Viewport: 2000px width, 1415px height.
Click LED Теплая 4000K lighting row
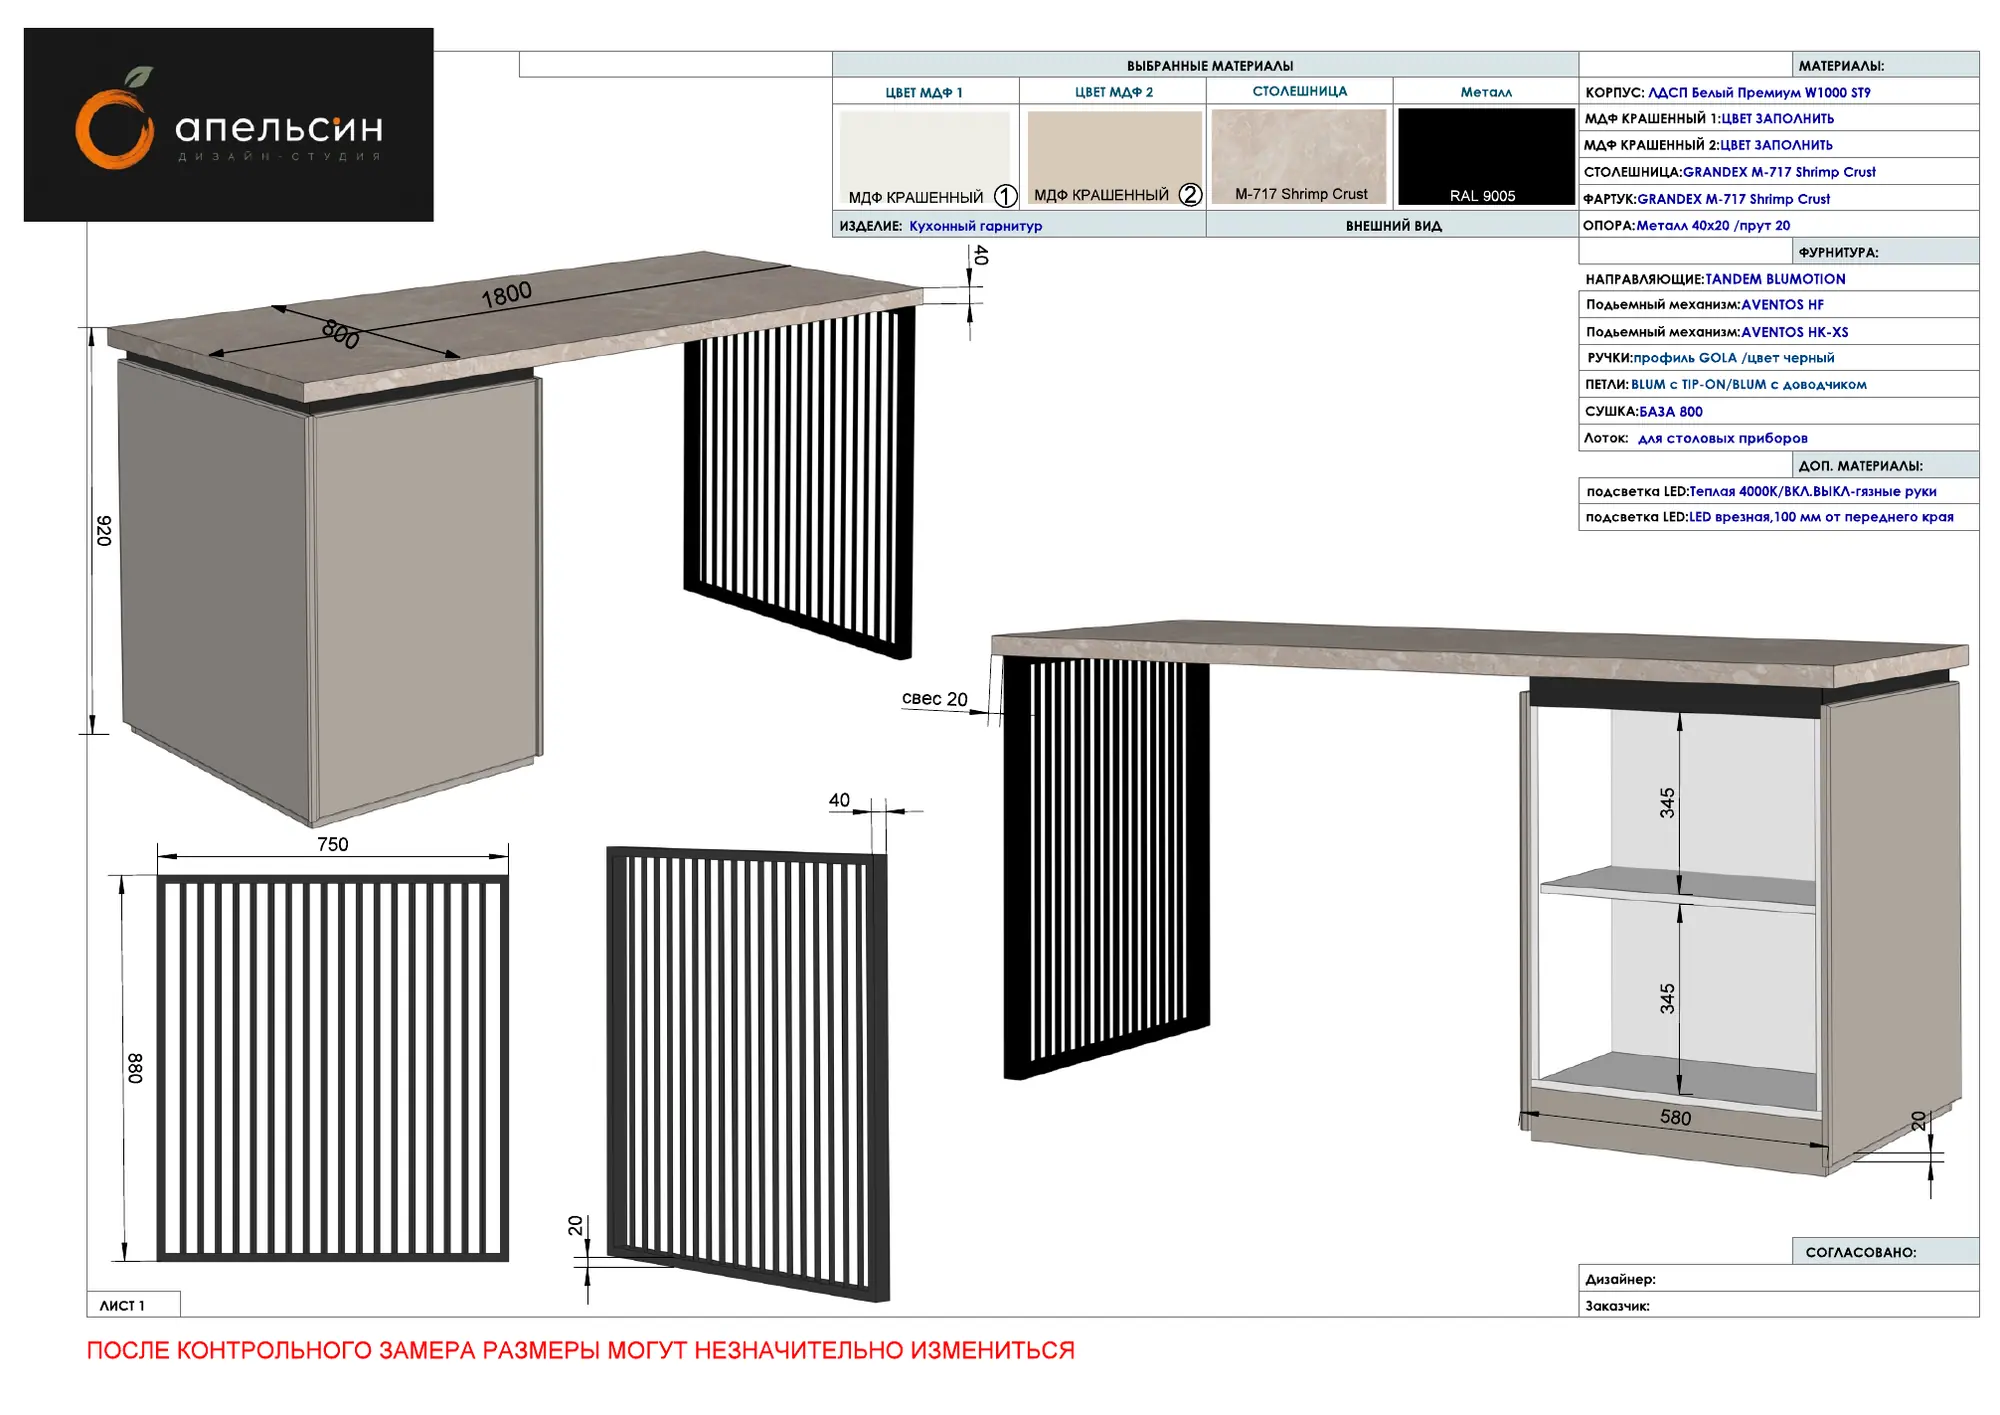point(1778,491)
